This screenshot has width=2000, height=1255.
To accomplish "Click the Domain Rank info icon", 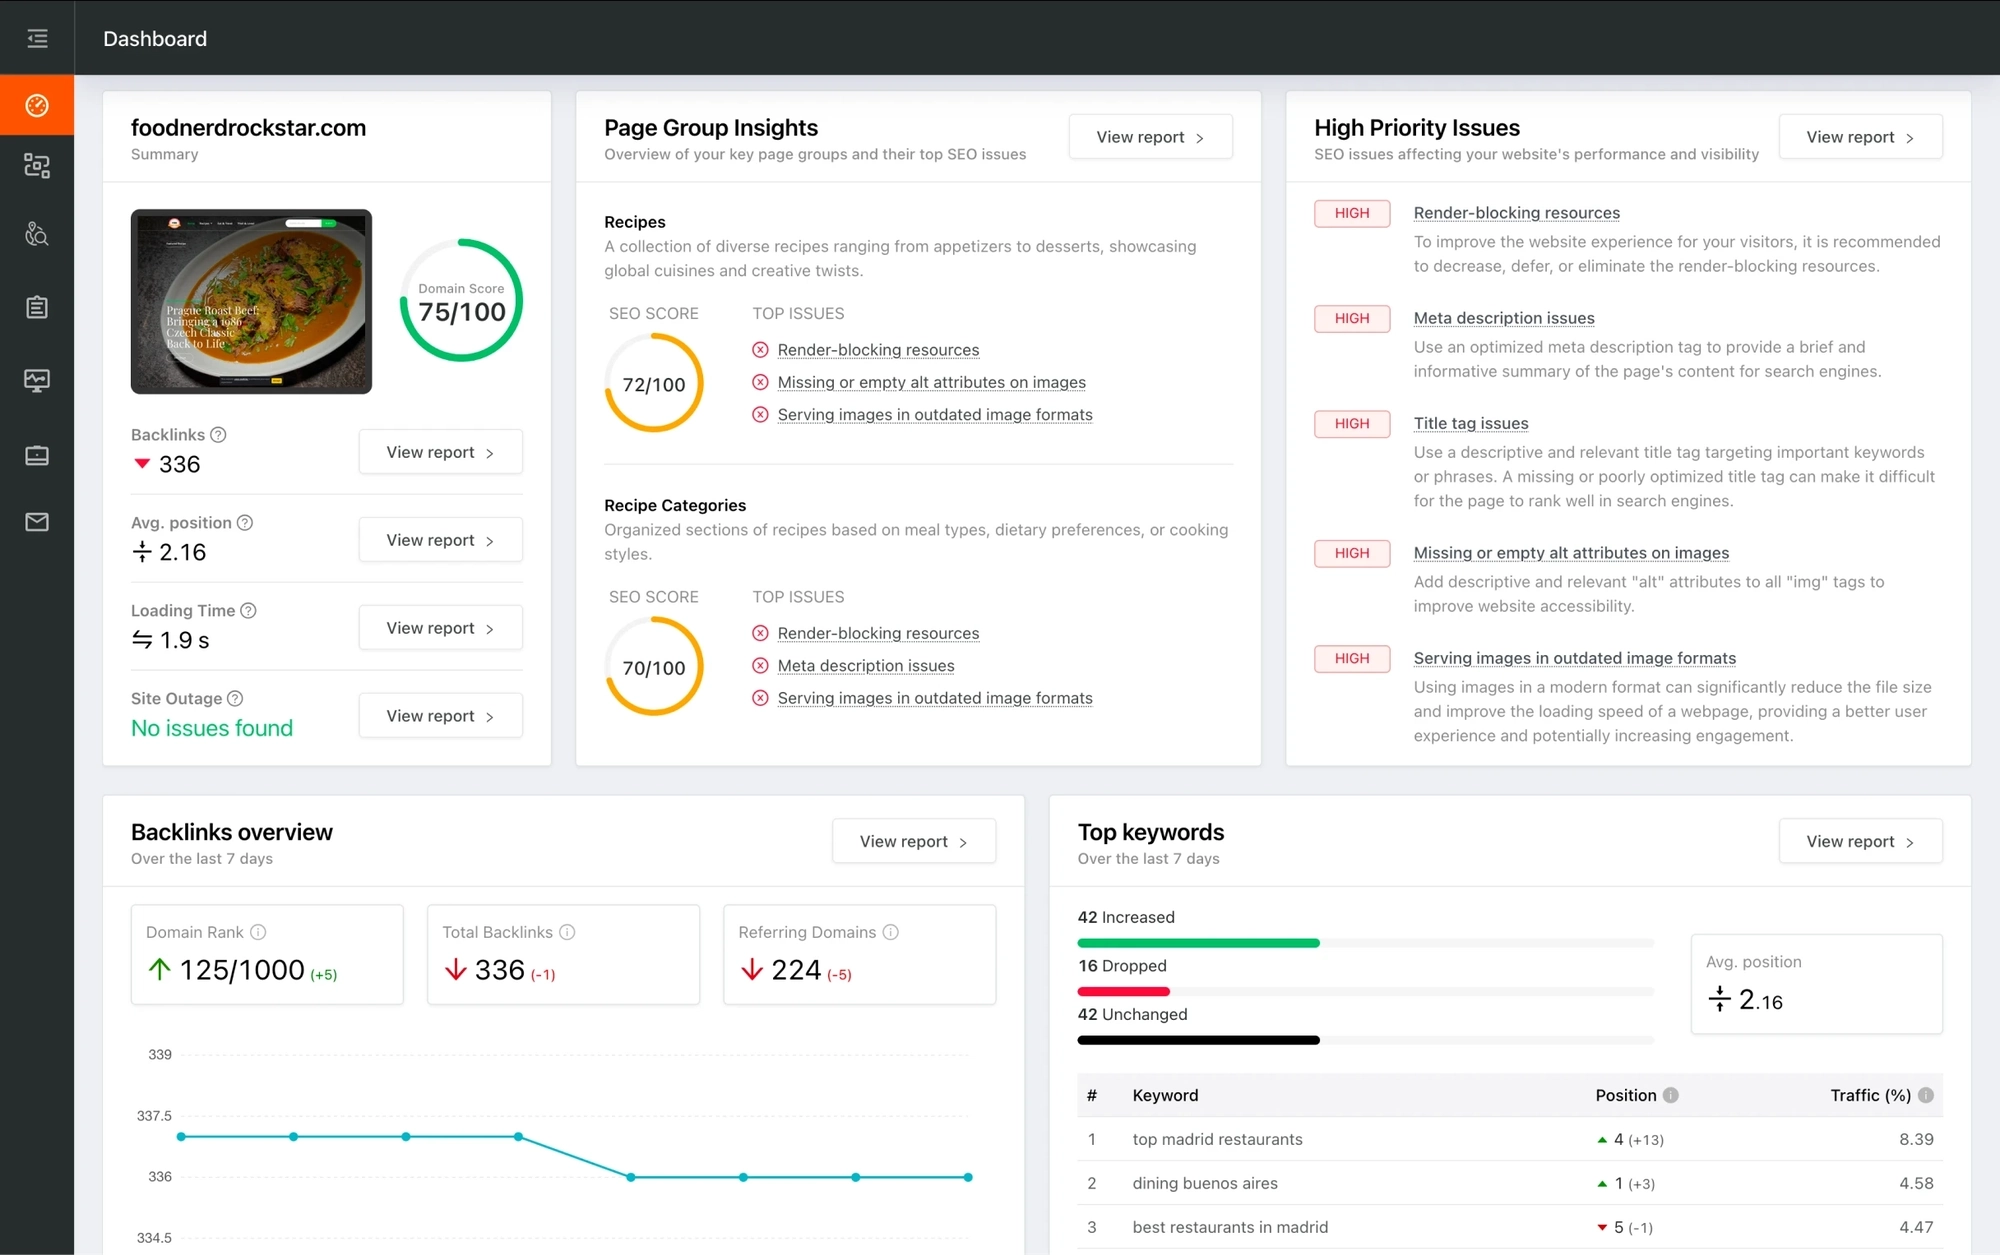I will pos(258,931).
